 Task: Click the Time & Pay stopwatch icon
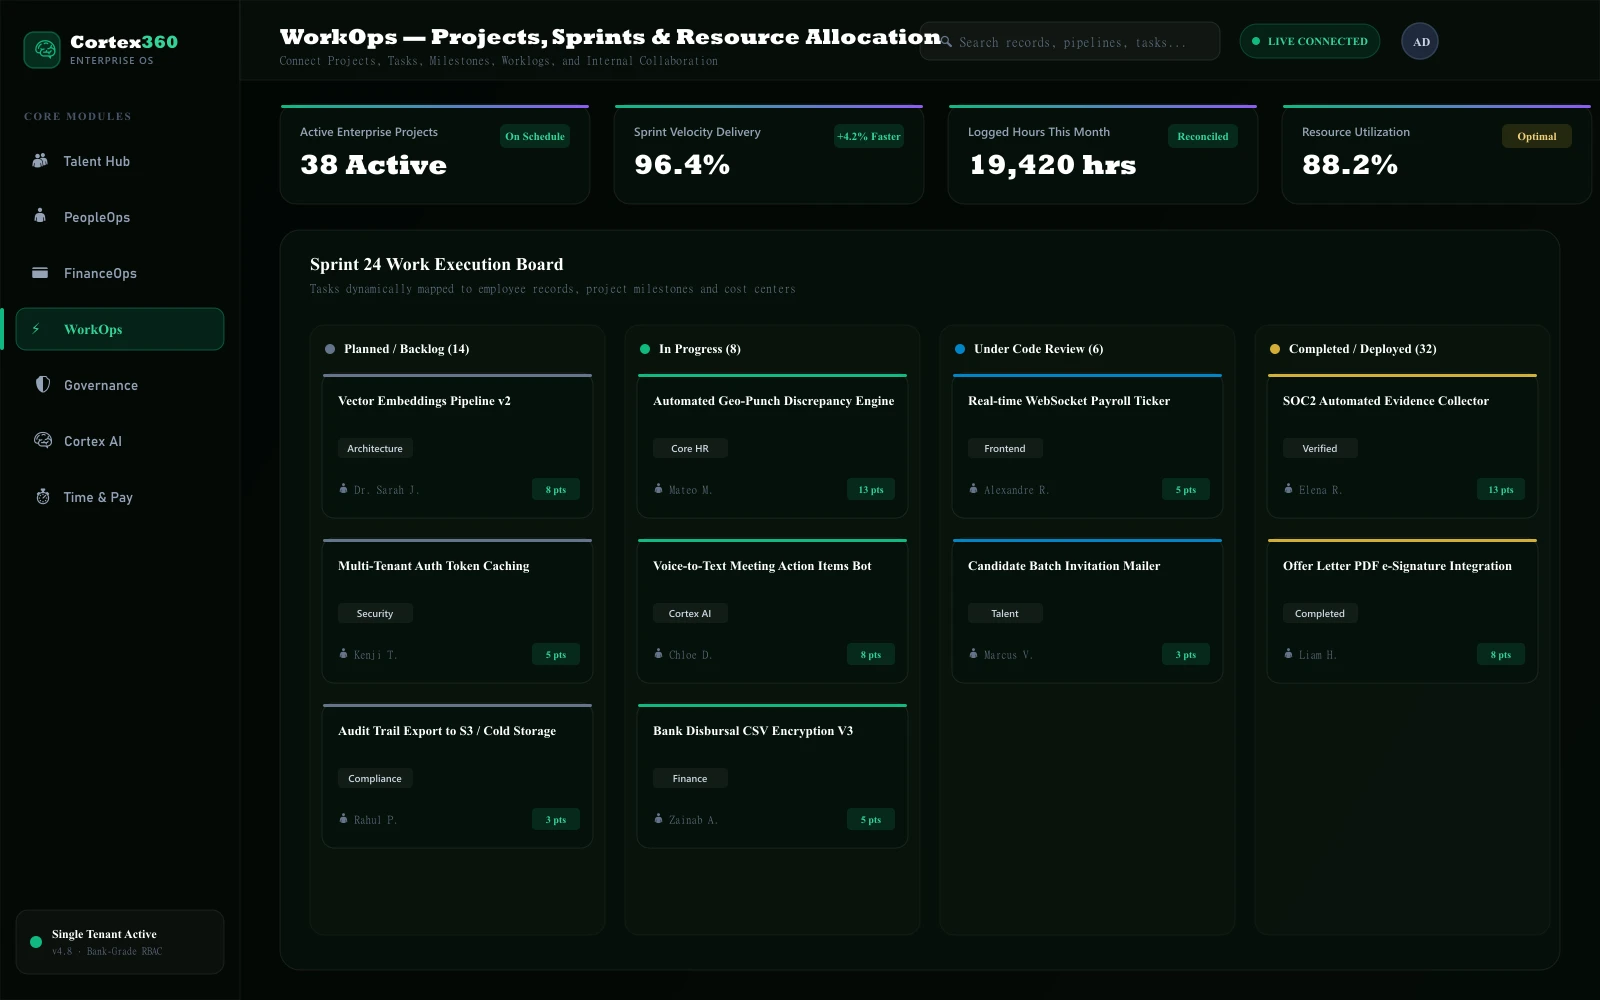(42, 496)
